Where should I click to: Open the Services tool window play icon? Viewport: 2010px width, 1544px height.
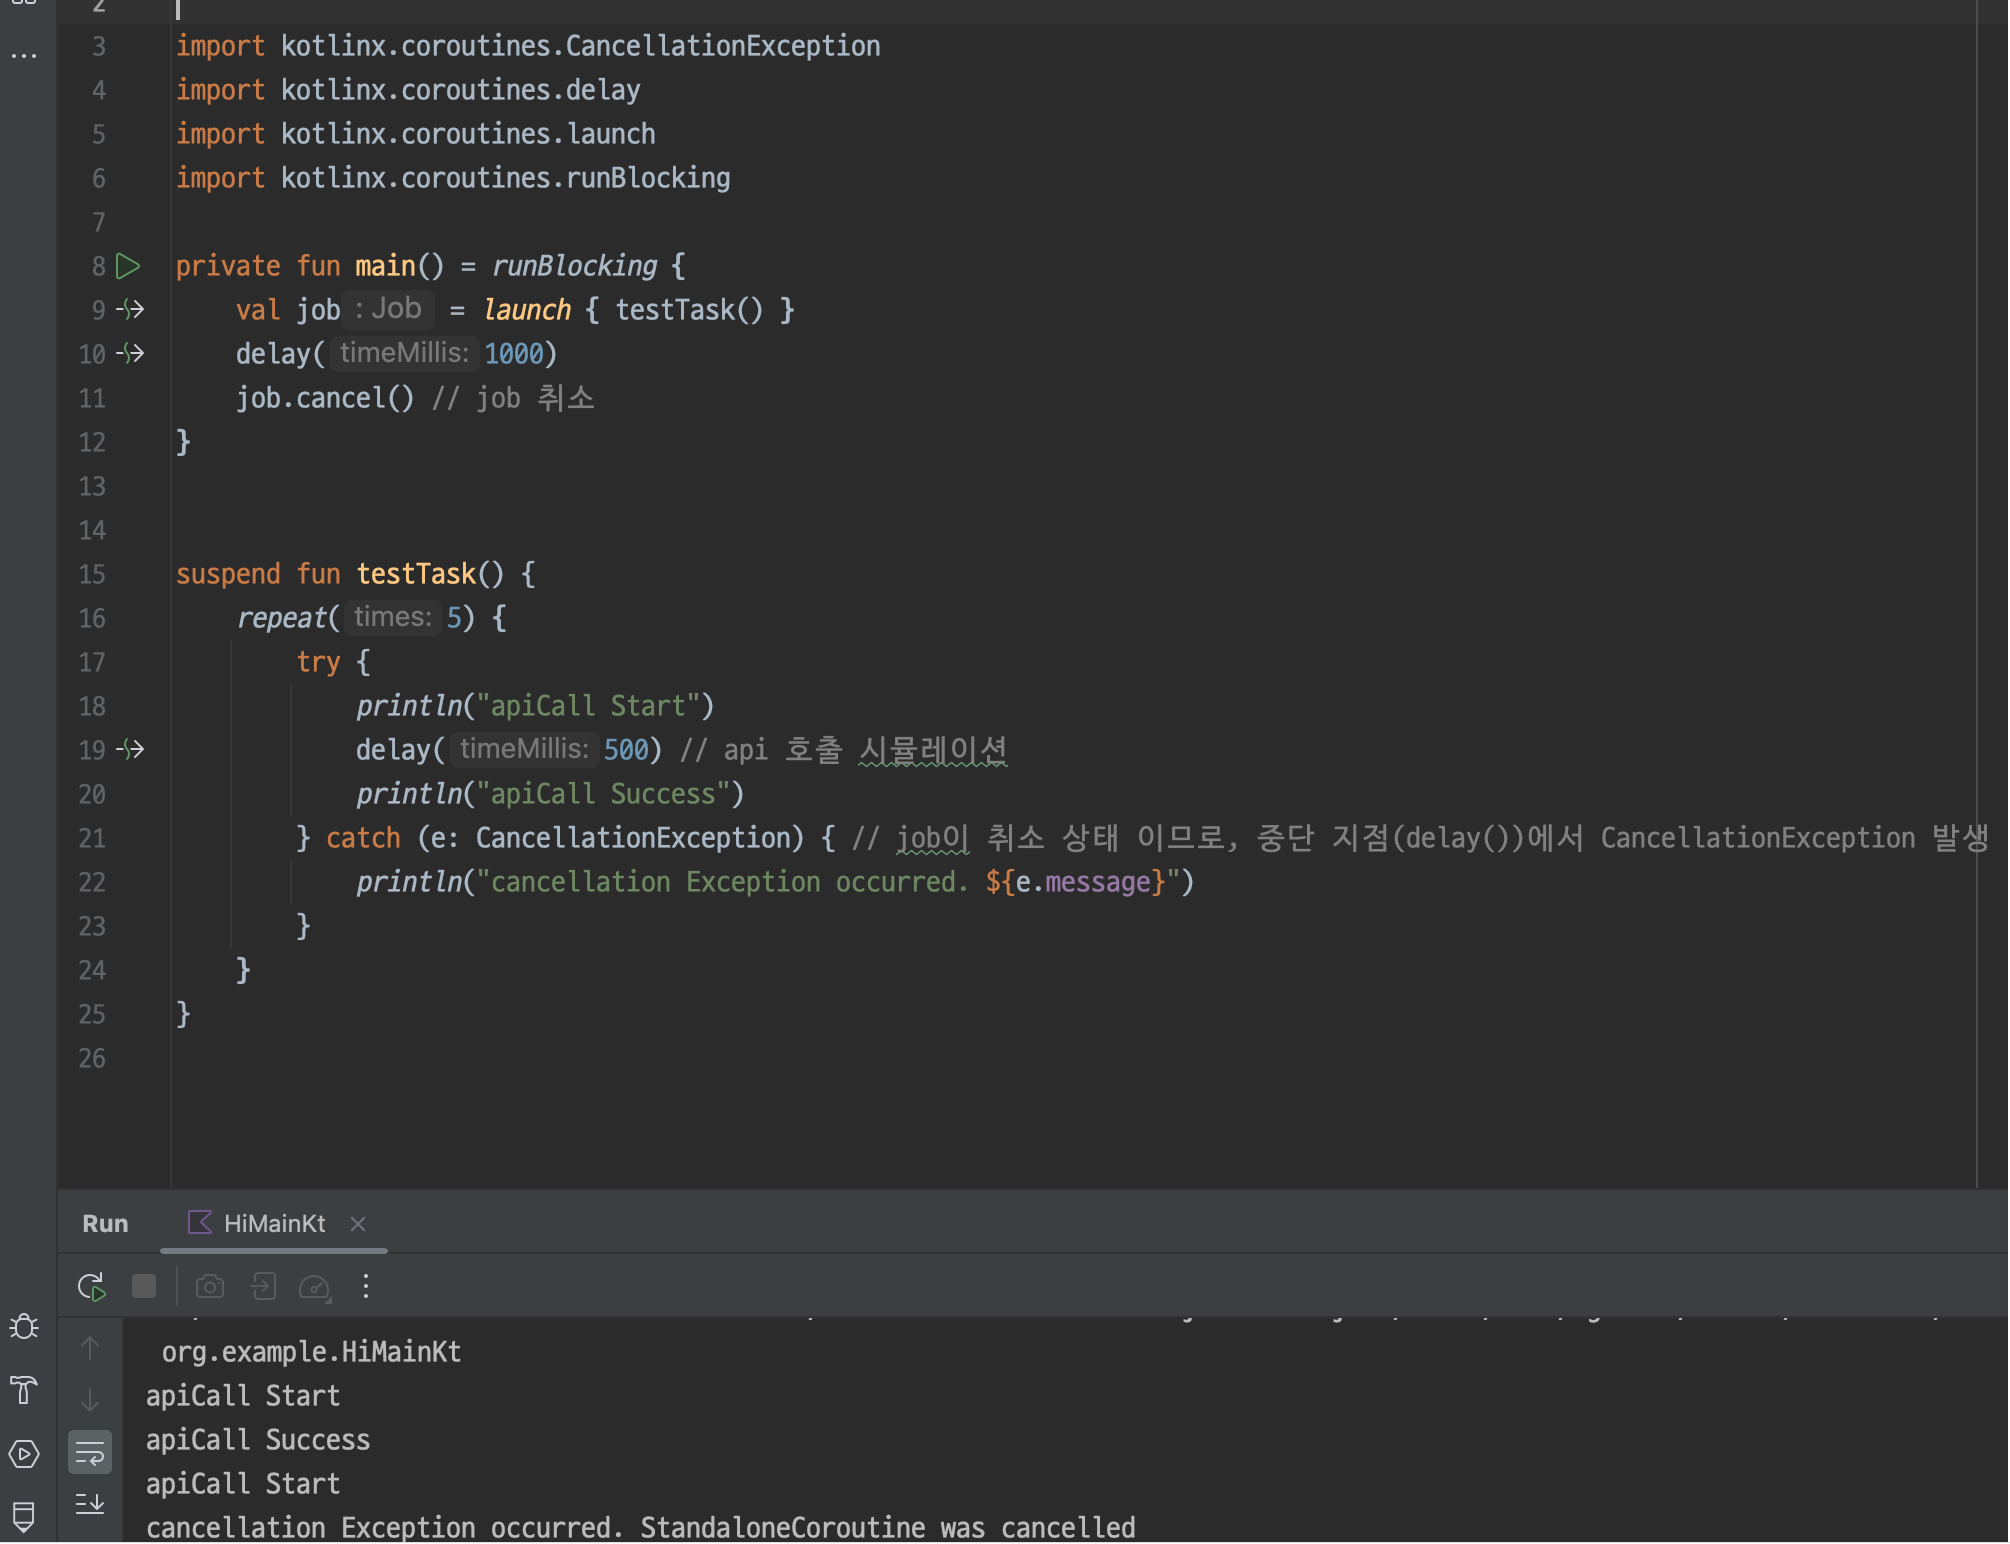(x=24, y=1453)
